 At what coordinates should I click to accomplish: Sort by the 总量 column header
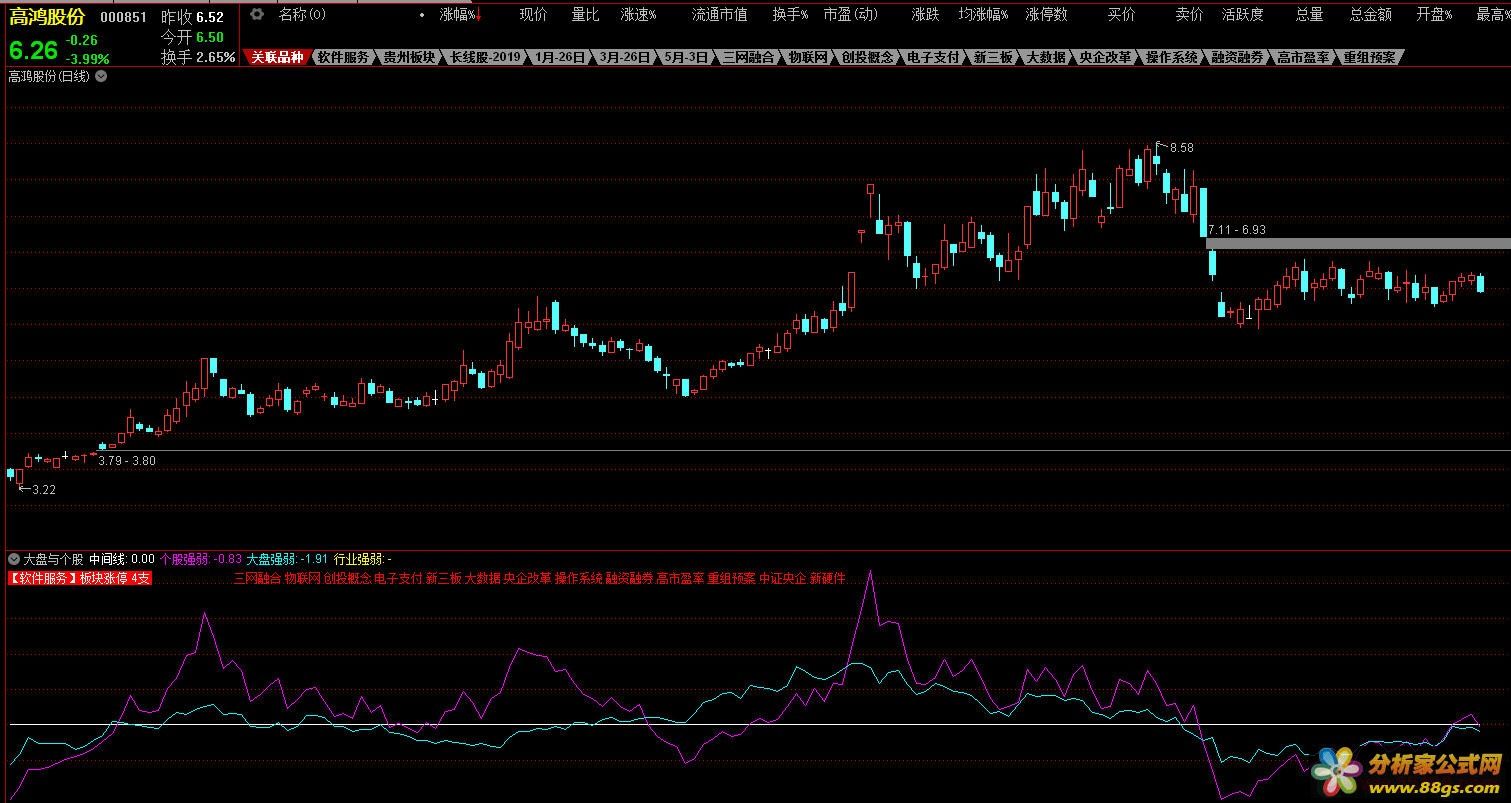point(1309,14)
